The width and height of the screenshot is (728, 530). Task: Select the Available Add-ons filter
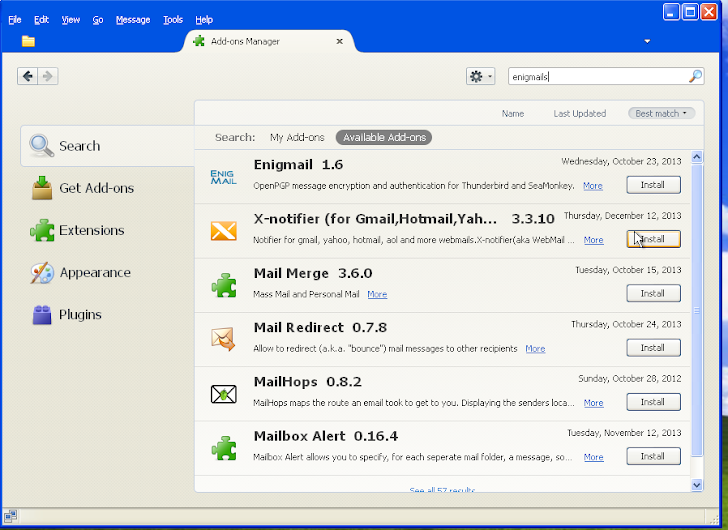point(384,137)
